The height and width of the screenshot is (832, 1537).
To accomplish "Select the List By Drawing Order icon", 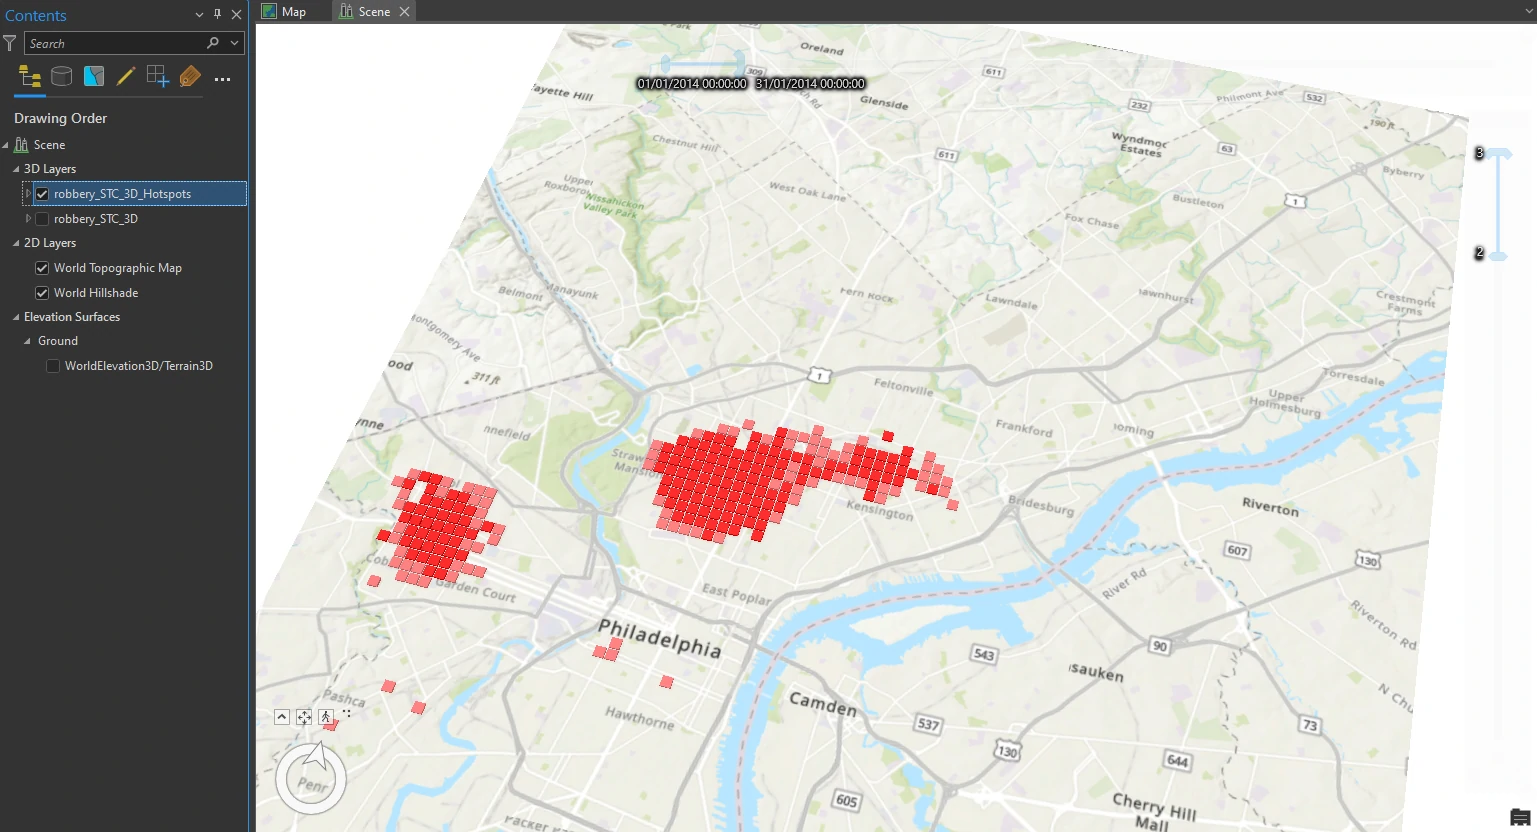I will pos(30,77).
